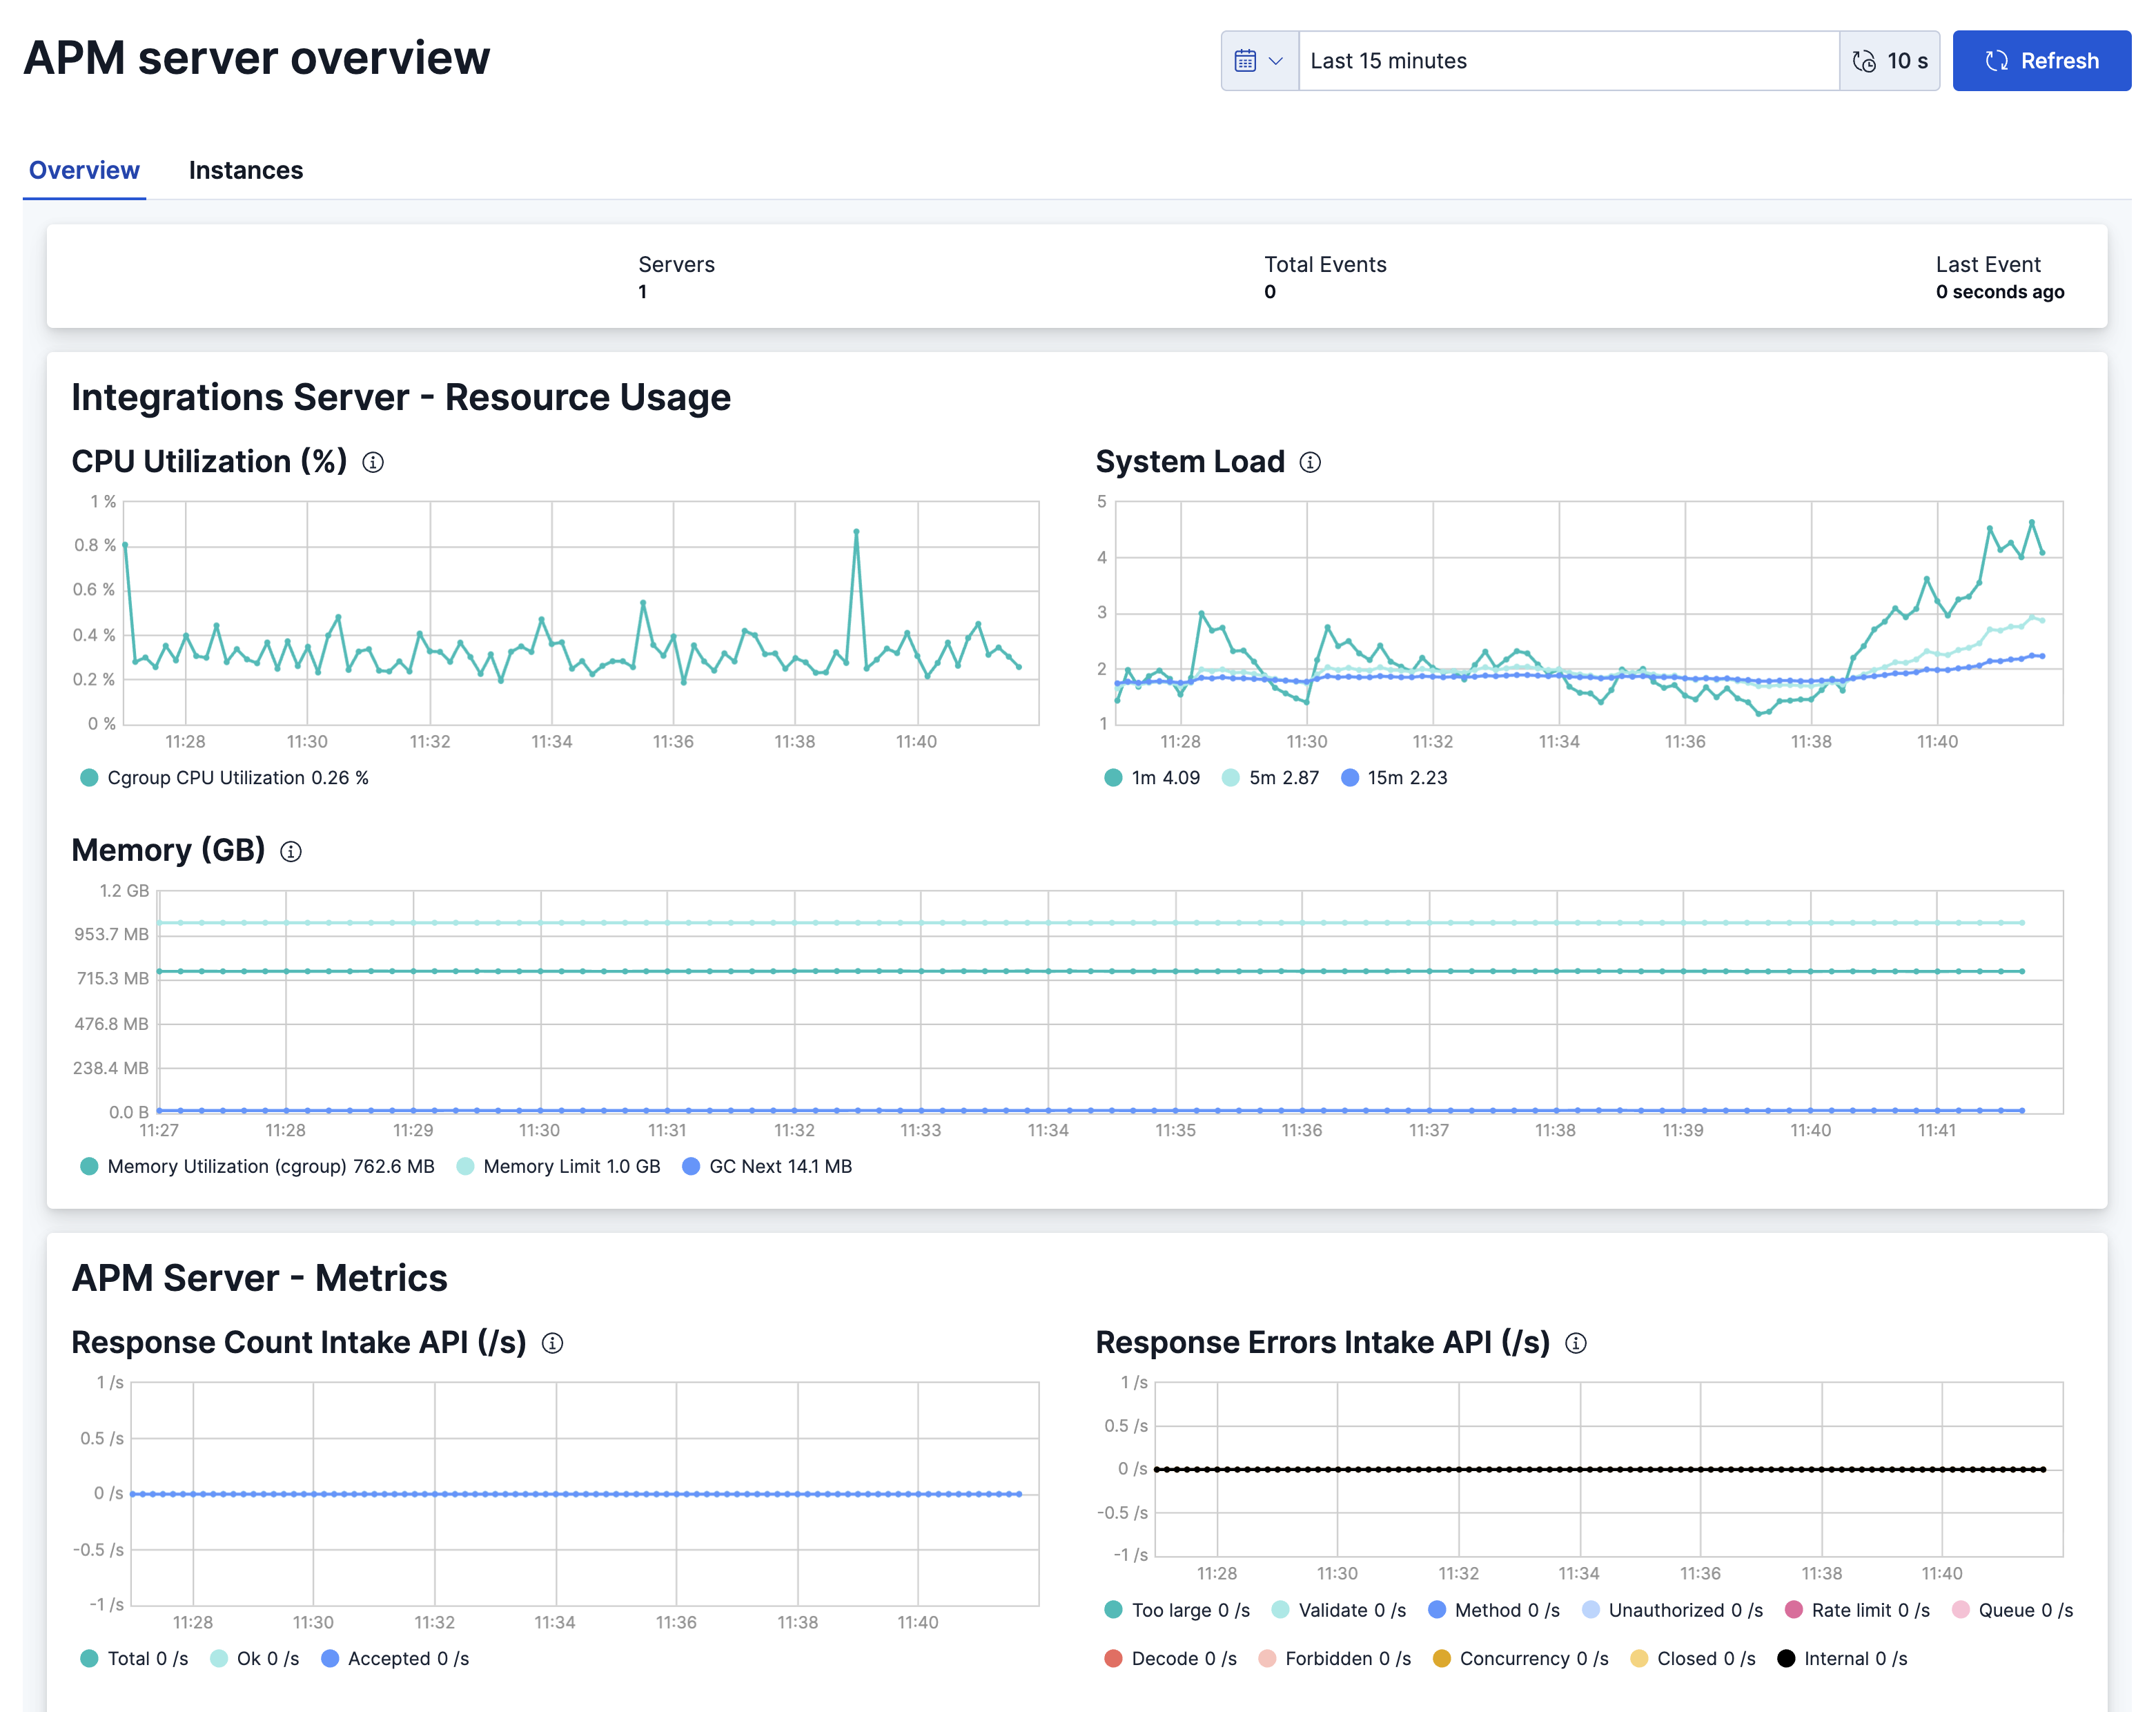Click the info icon beside CPU Utilization
Image resolution: width=2156 pixels, height=1712 pixels.
click(x=374, y=463)
